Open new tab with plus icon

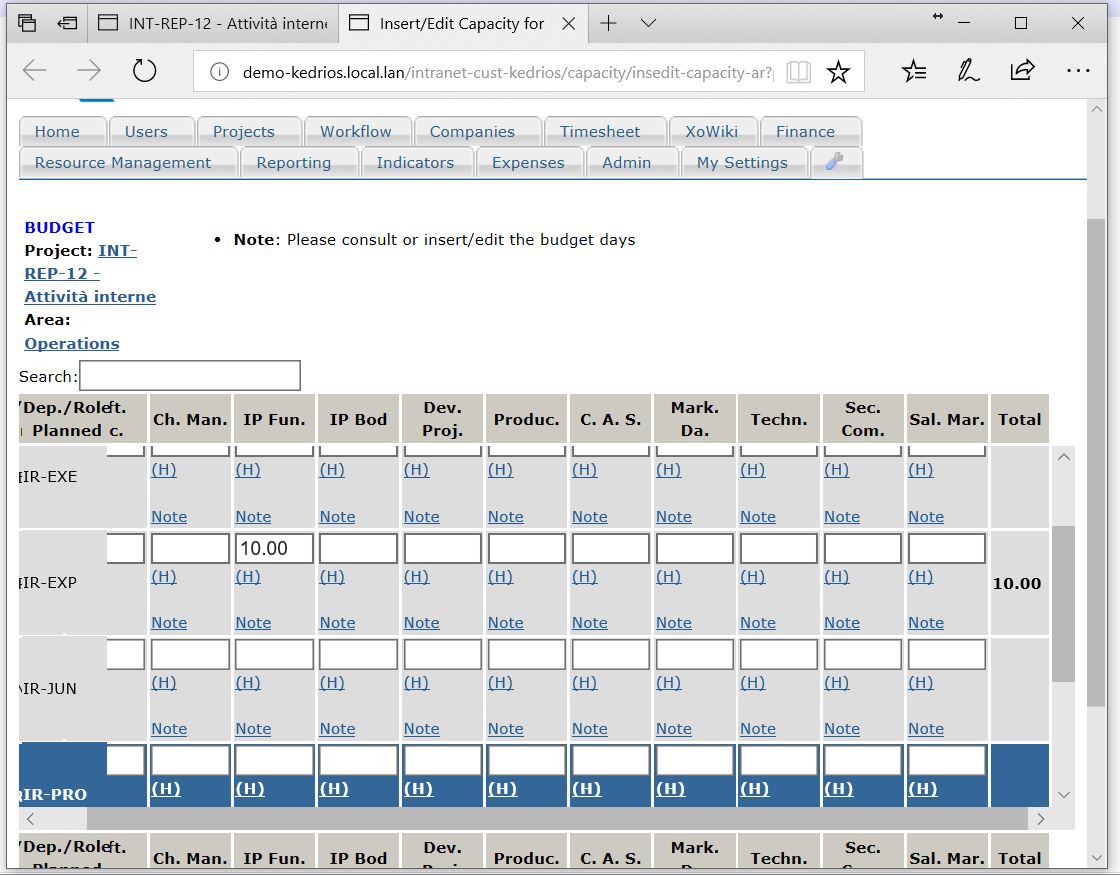click(x=609, y=24)
